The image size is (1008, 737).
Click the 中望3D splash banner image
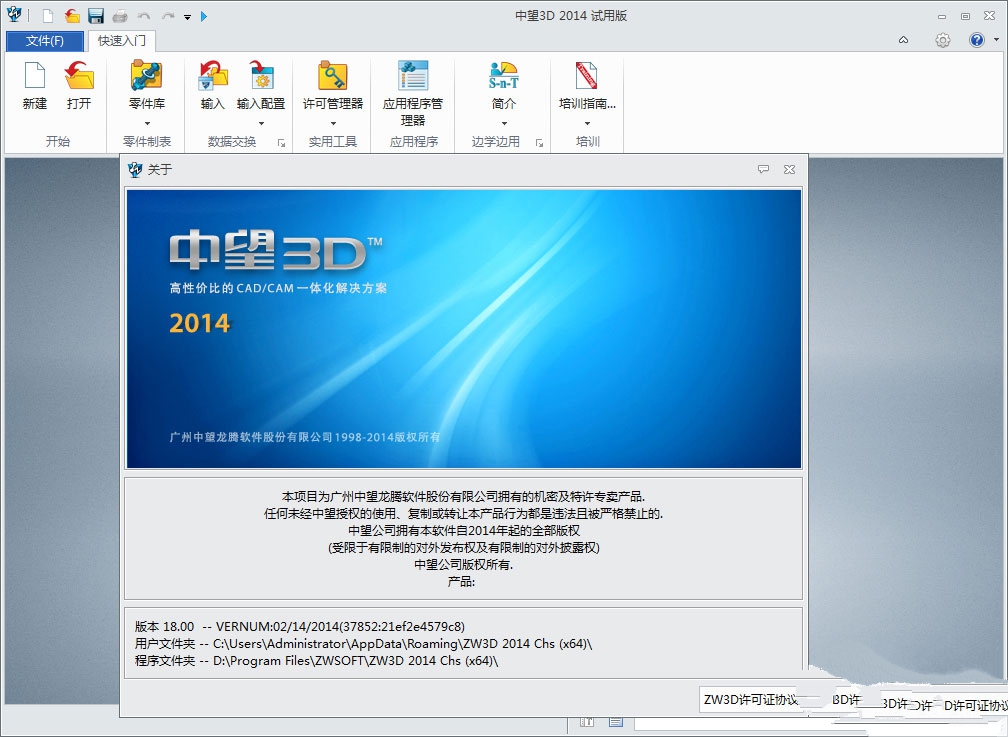click(x=464, y=329)
